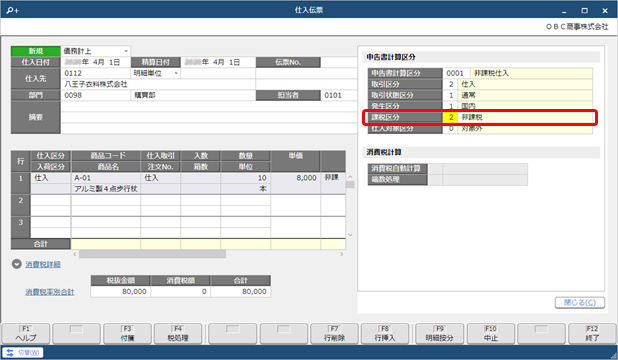Click the 税抜金額 value 80,000
The height and width of the screenshot is (360, 618).
(120, 292)
